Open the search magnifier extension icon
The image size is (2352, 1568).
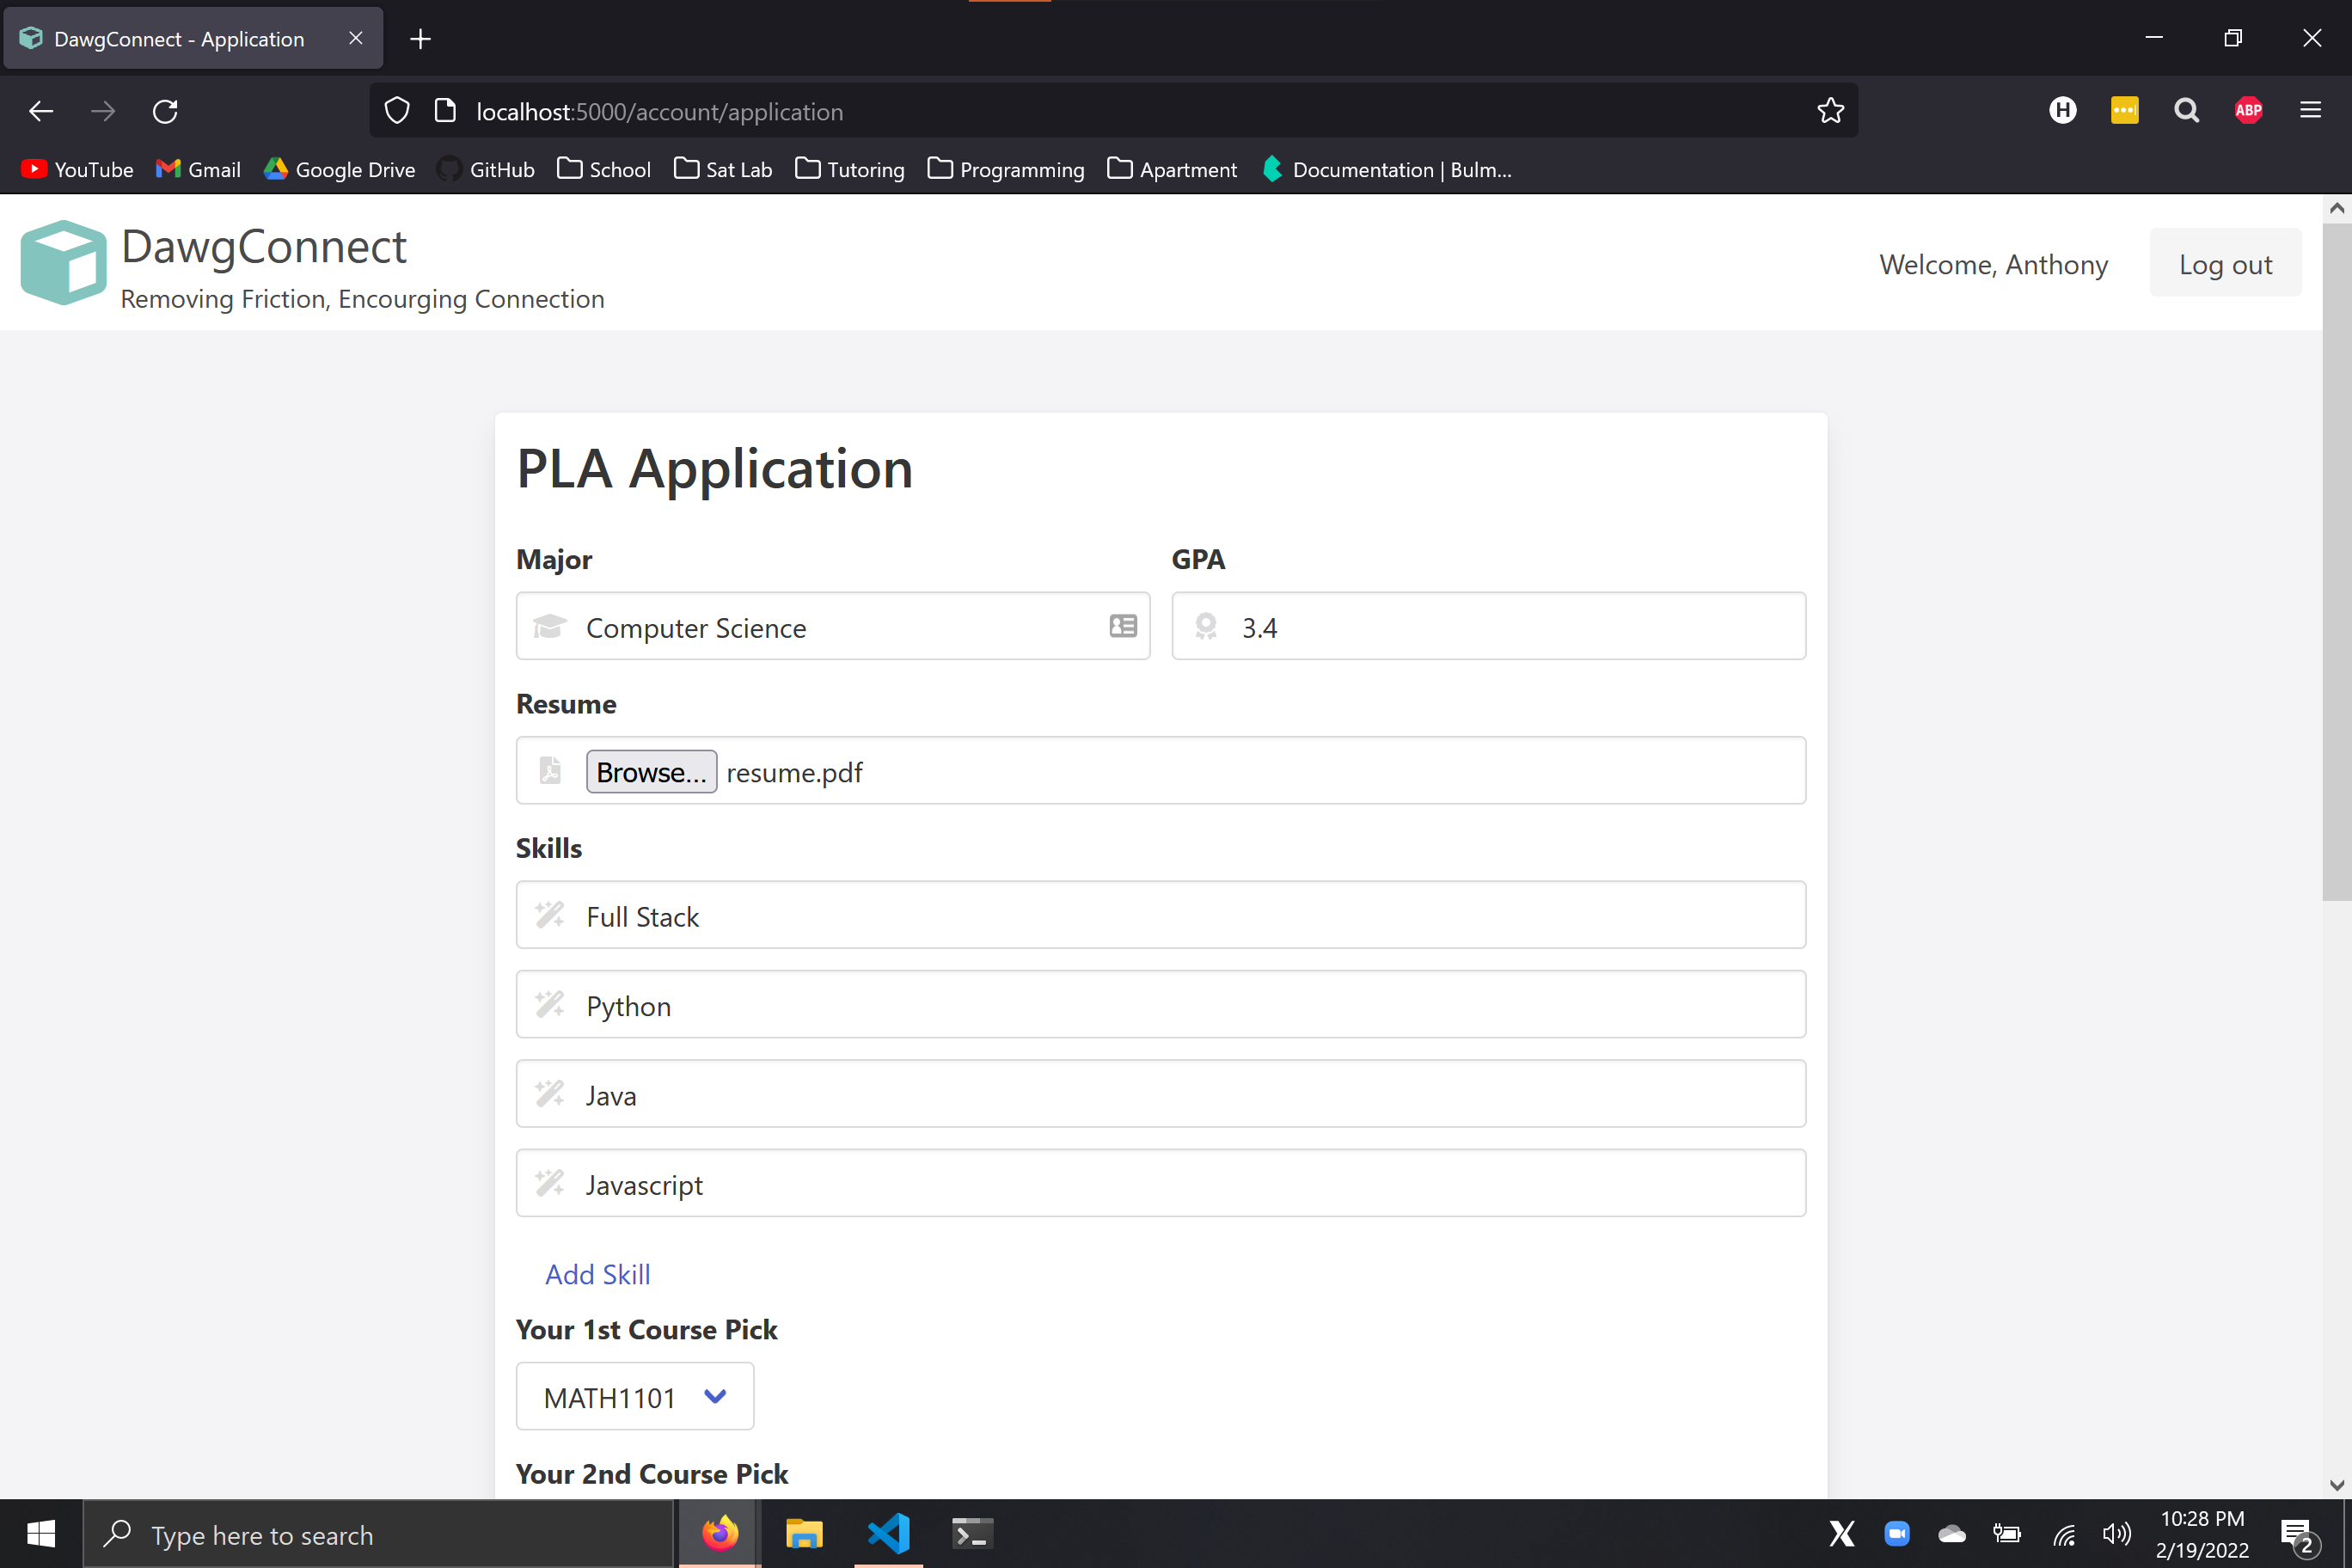(2186, 111)
